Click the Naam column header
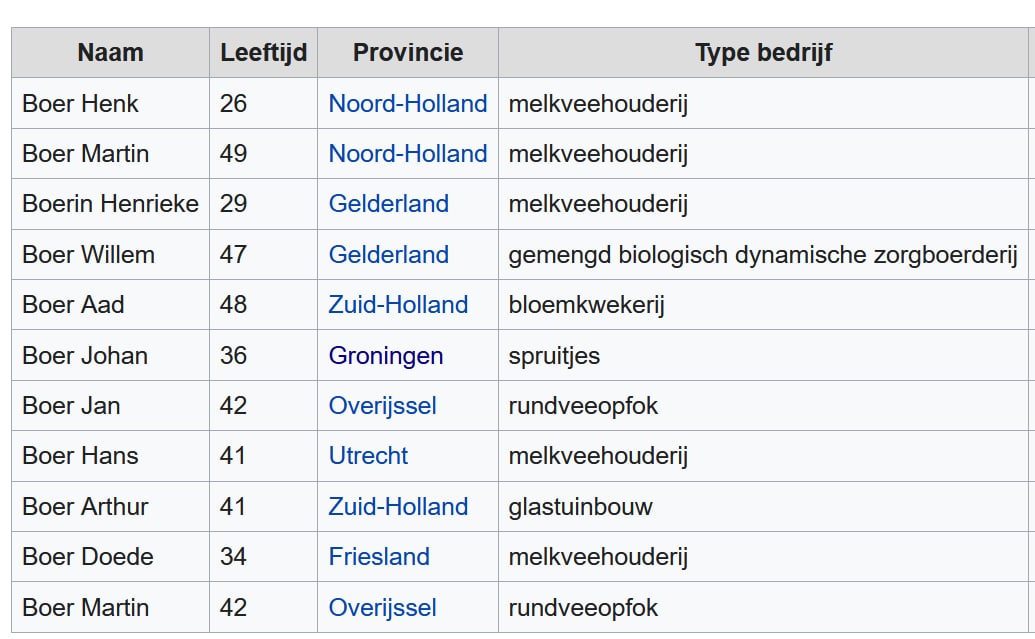The width and height of the screenshot is (1035, 639). point(110,53)
